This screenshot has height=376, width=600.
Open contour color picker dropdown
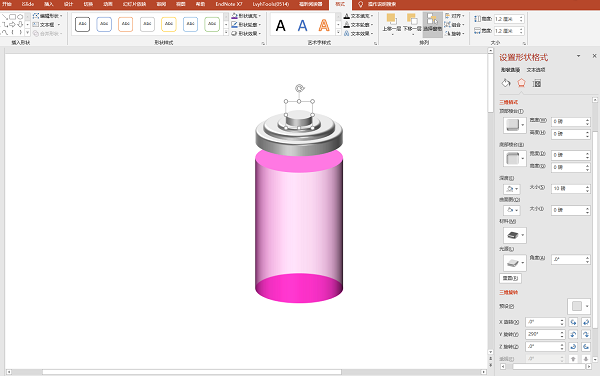click(512, 210)
